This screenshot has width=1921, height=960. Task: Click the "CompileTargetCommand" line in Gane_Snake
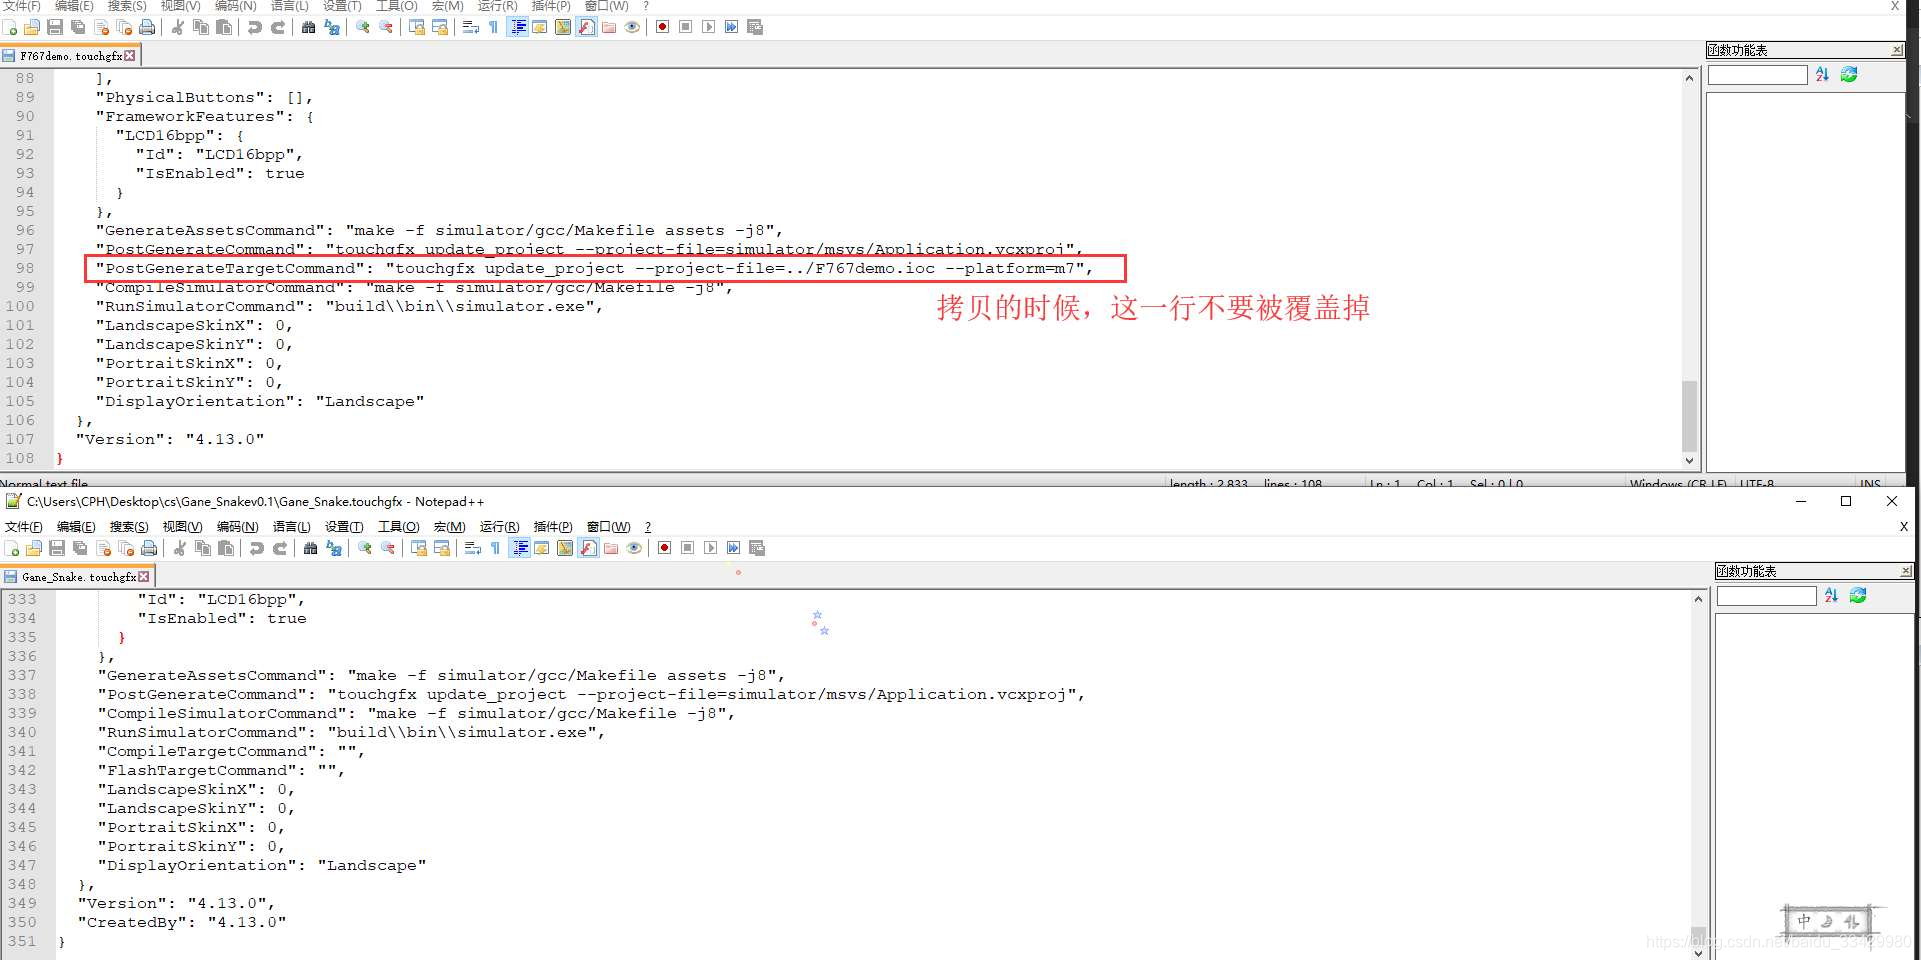[x=231, y=751]
